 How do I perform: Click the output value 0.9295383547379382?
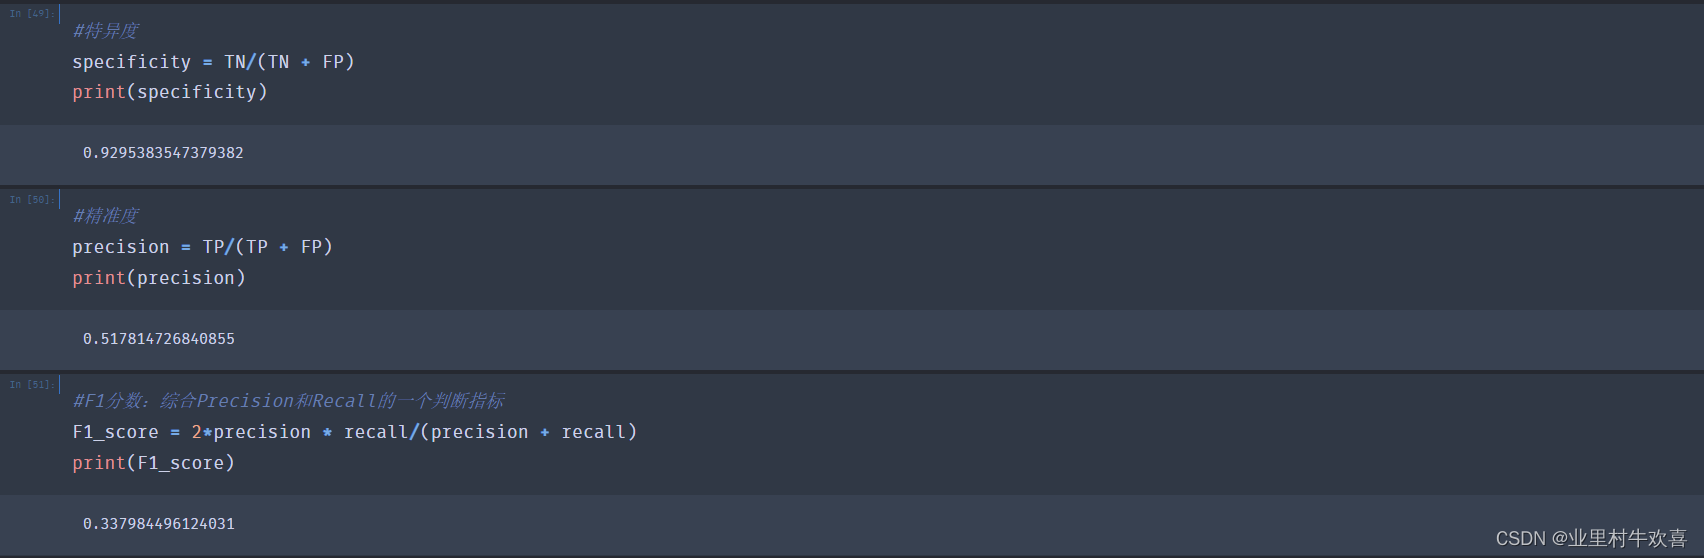tap(163, 153)
